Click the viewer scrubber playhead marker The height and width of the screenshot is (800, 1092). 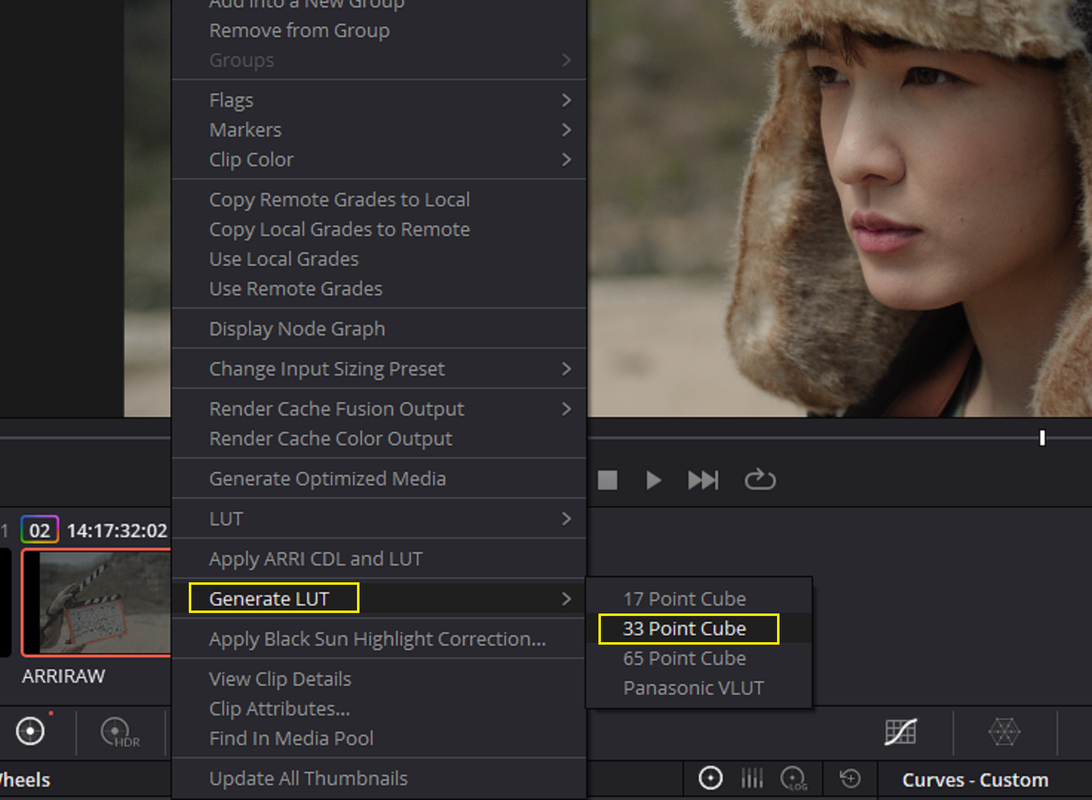coord(1042,438)
